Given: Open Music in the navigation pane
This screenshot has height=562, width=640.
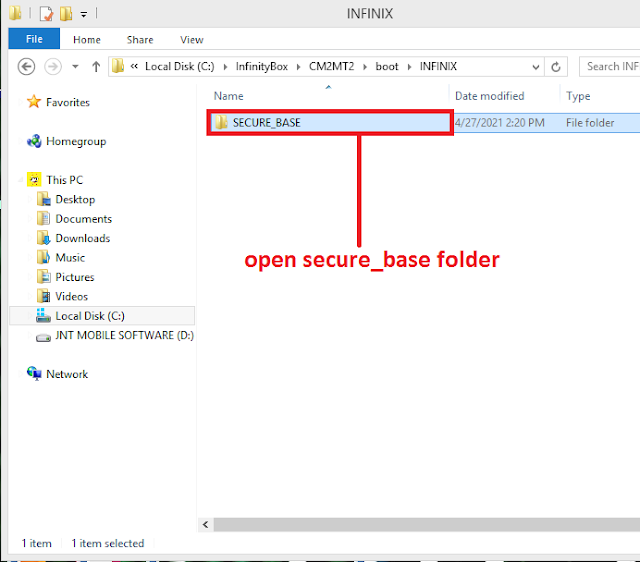Looking at the screenshot, I should point(70,258).
